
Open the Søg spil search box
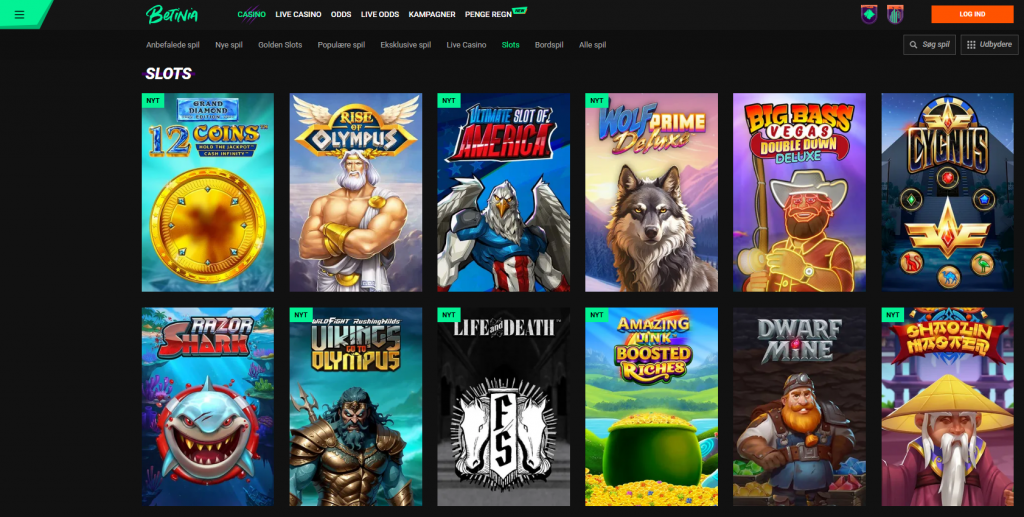coord(929,45)
